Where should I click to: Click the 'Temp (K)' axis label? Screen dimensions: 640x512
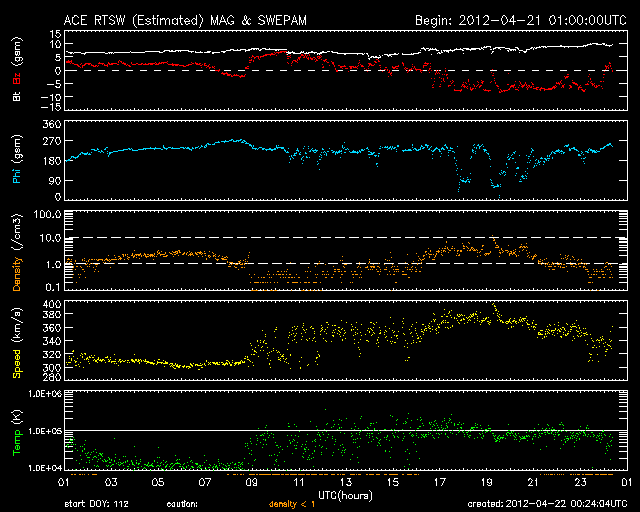(x=17, y=432)
